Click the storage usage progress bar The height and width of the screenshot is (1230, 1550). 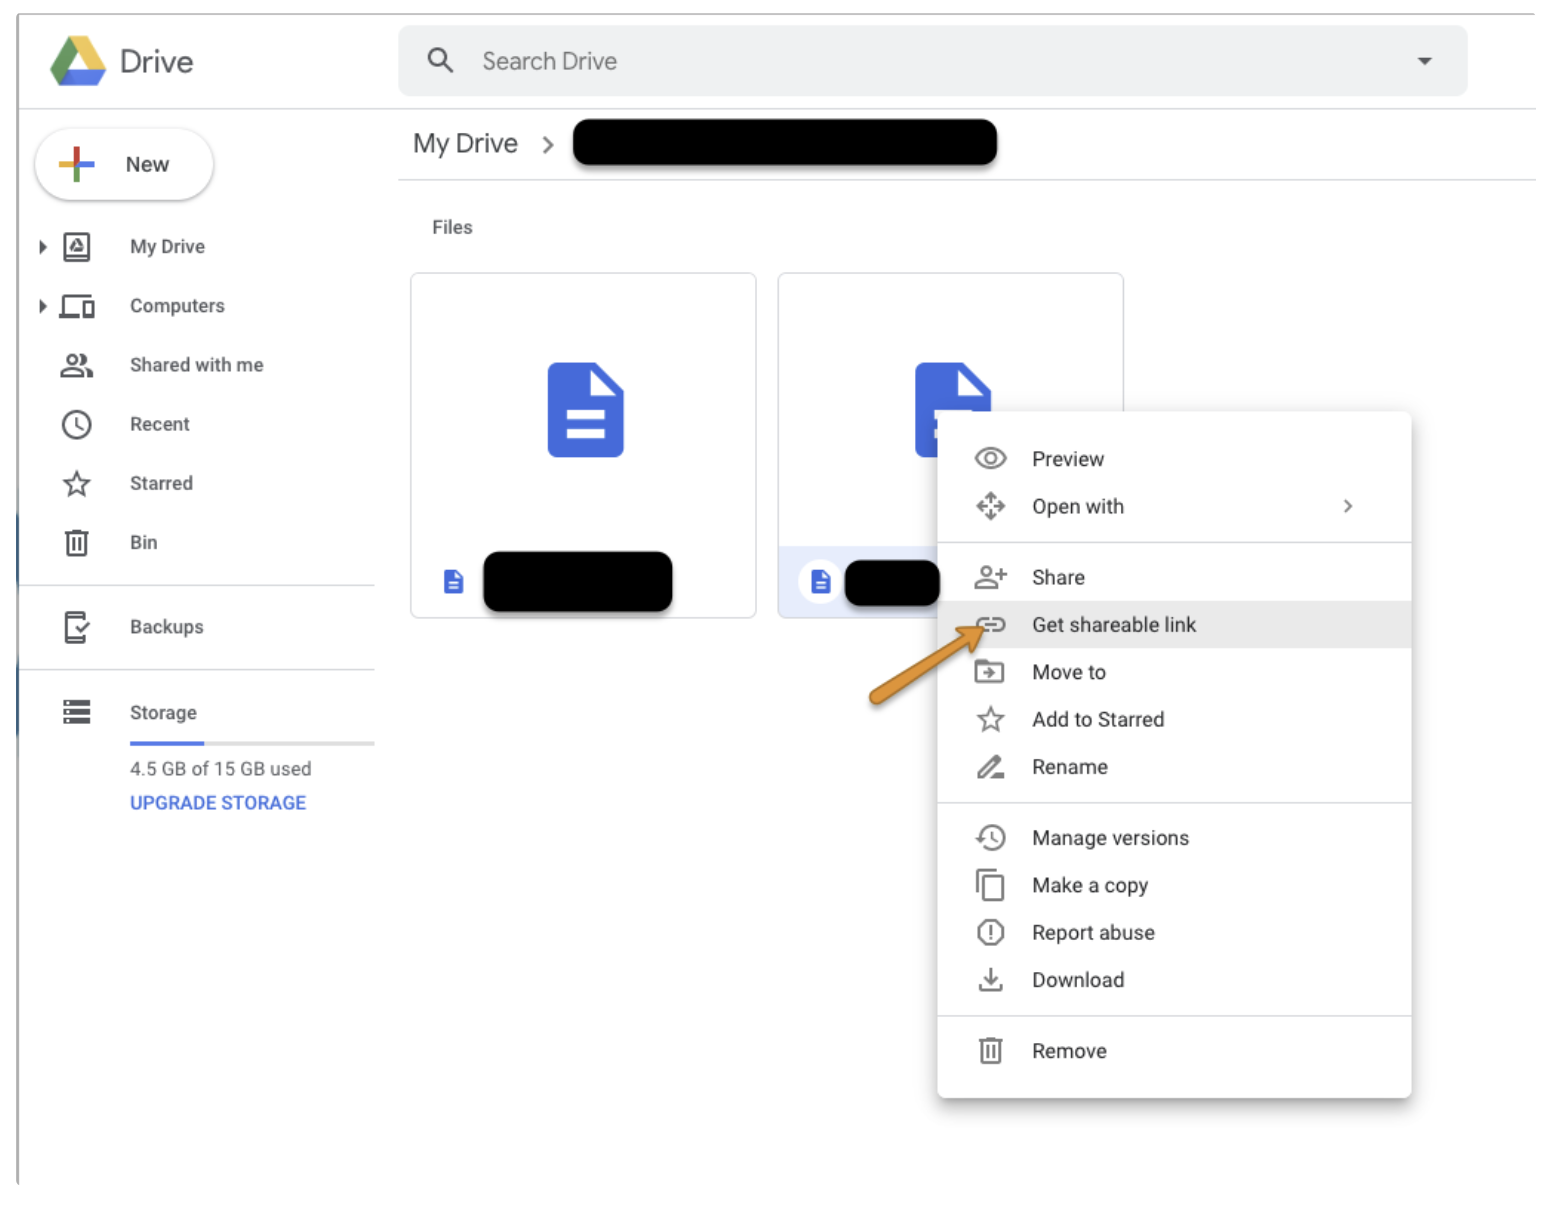[251, 743]
